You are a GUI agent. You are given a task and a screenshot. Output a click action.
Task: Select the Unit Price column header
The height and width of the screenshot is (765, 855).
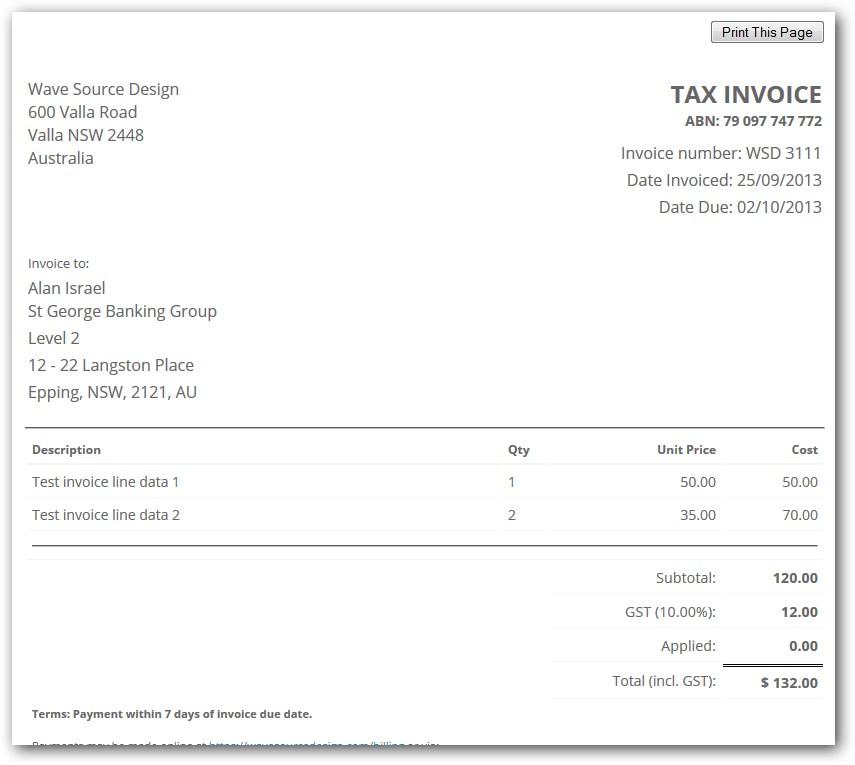tap(686, 449)
